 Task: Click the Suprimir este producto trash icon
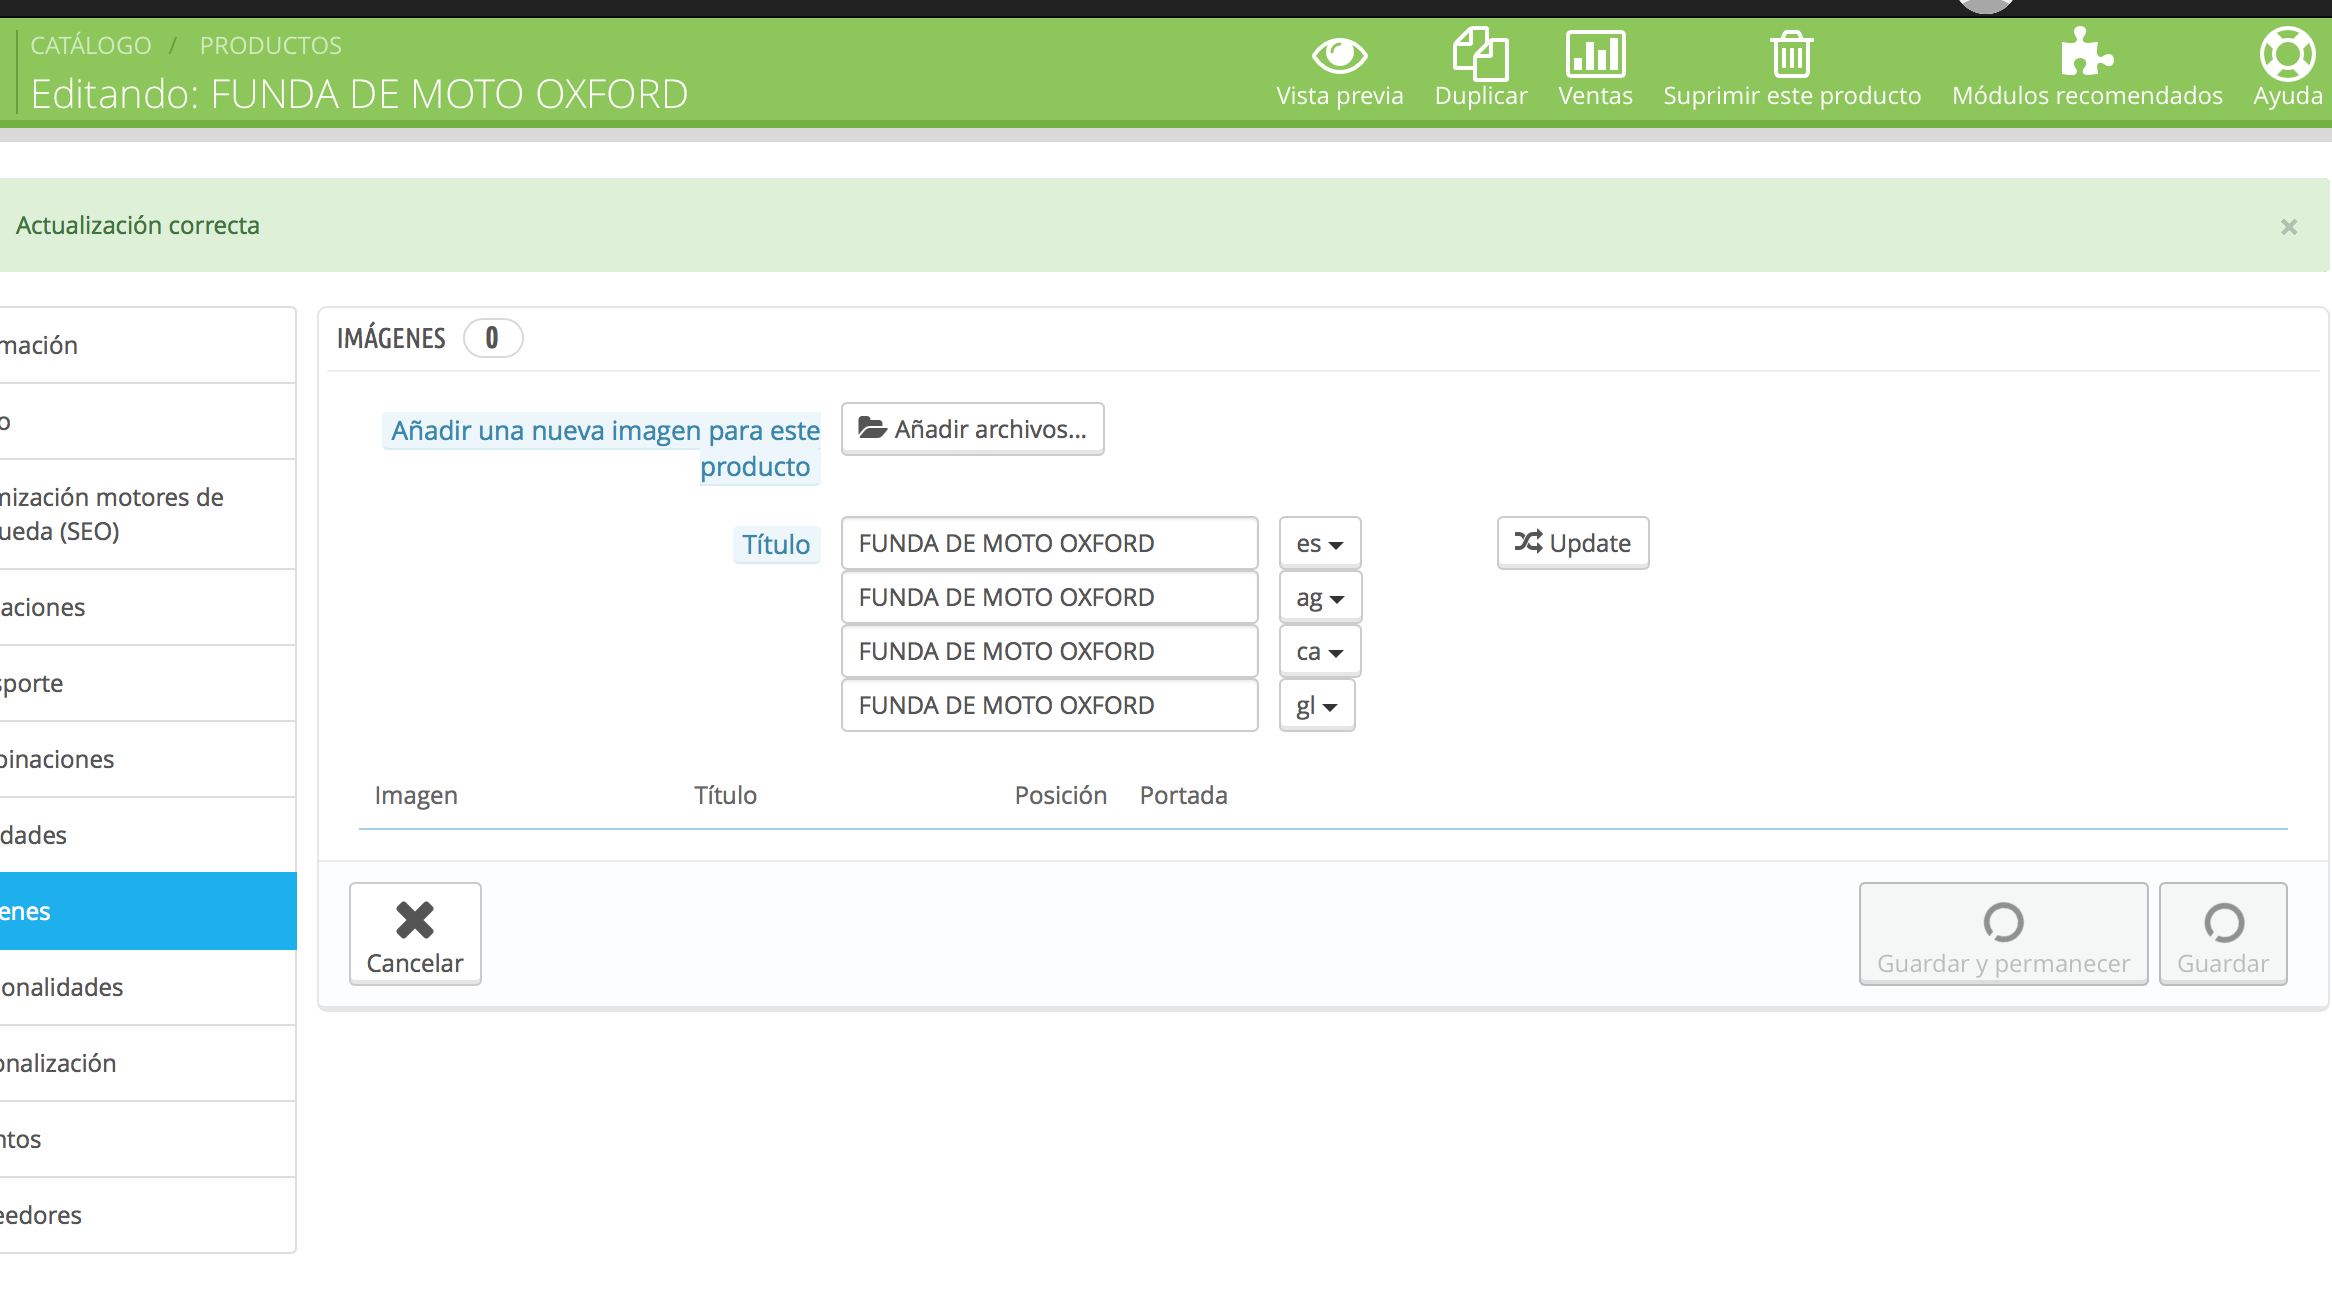1791,55
